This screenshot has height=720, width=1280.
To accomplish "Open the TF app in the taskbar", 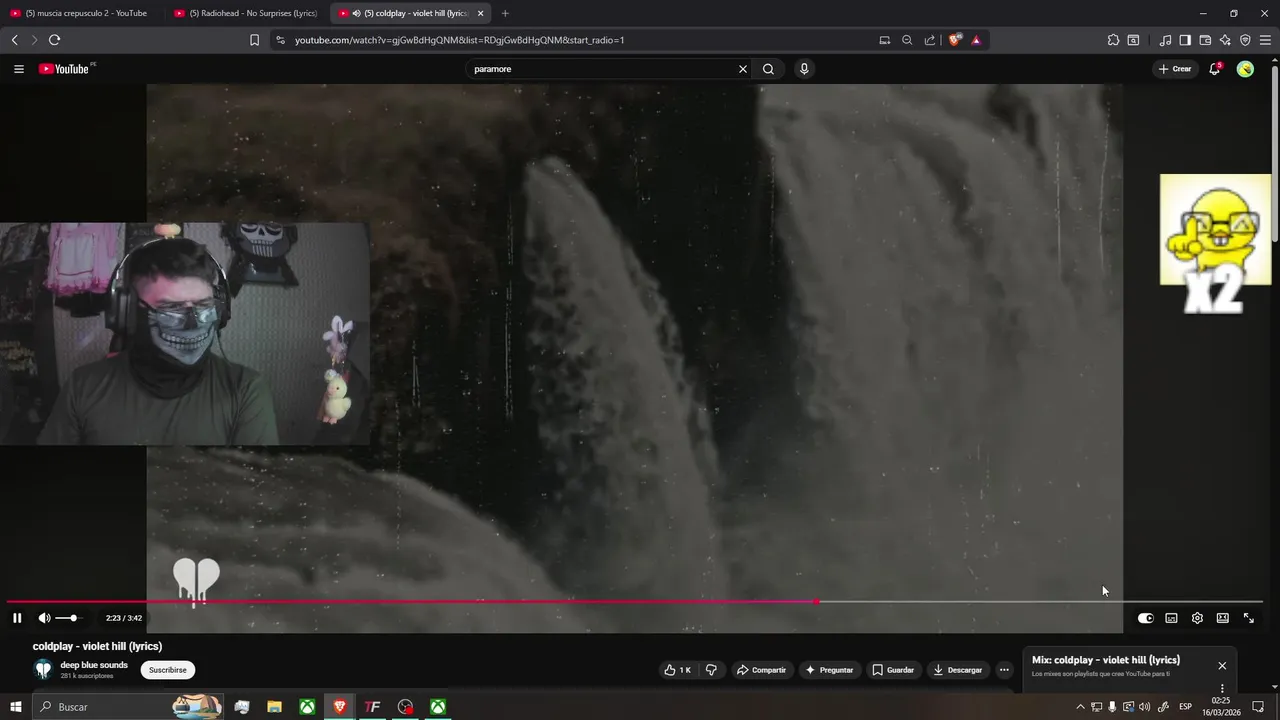I will click(x=372, y=707).
